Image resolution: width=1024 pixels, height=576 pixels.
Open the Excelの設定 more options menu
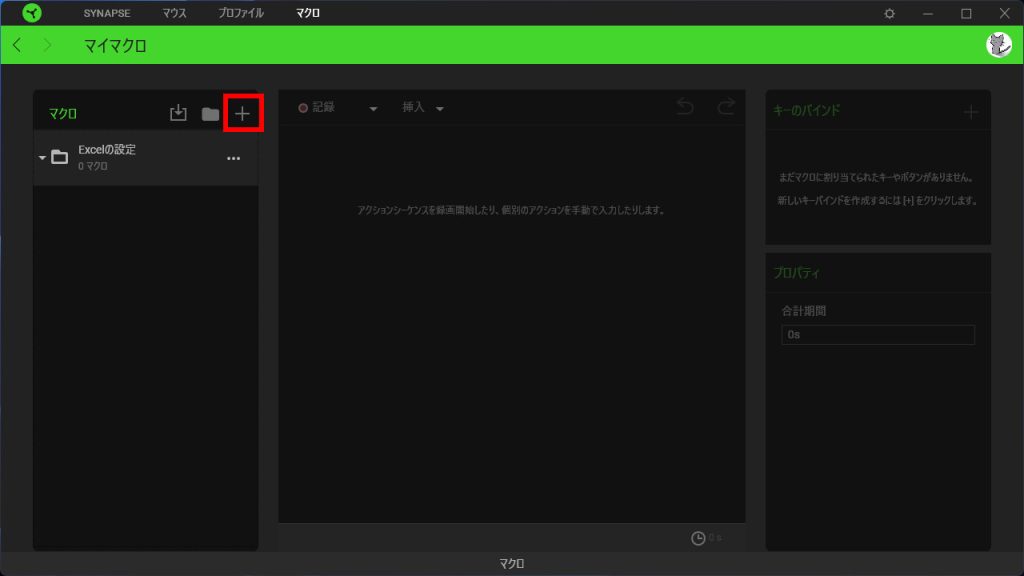tap(233, 158)
